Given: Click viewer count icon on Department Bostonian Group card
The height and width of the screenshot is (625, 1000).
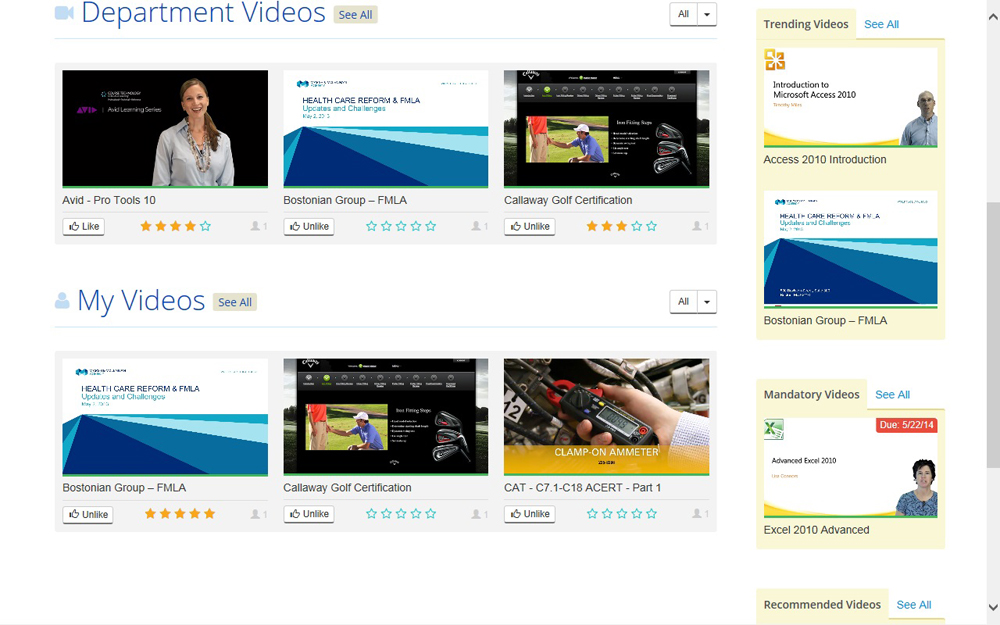Looking at the screenshot, I should pyautogui.click(x=476, y=226).
